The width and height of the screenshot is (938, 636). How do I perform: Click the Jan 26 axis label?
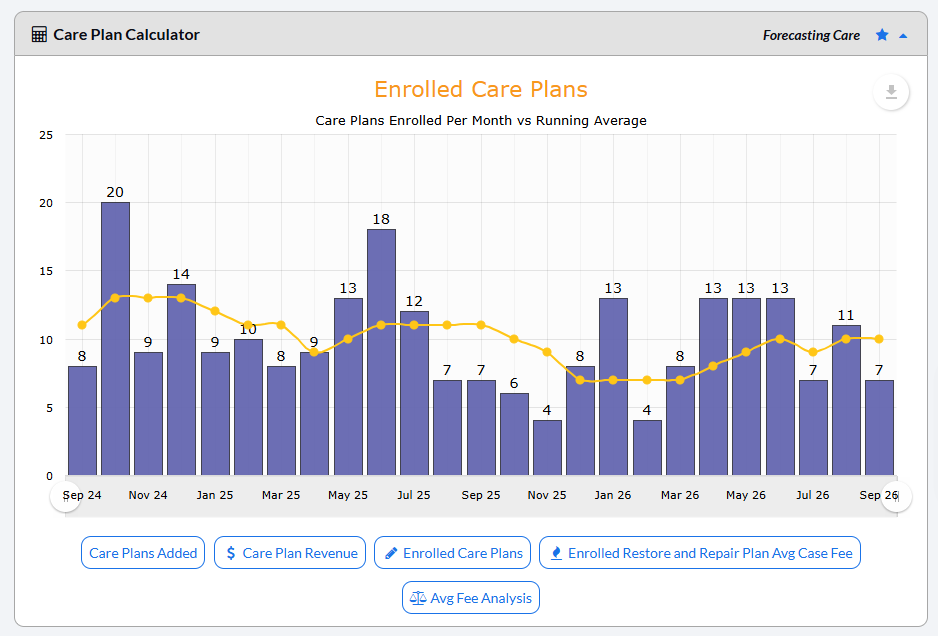(x=613, y=495)
